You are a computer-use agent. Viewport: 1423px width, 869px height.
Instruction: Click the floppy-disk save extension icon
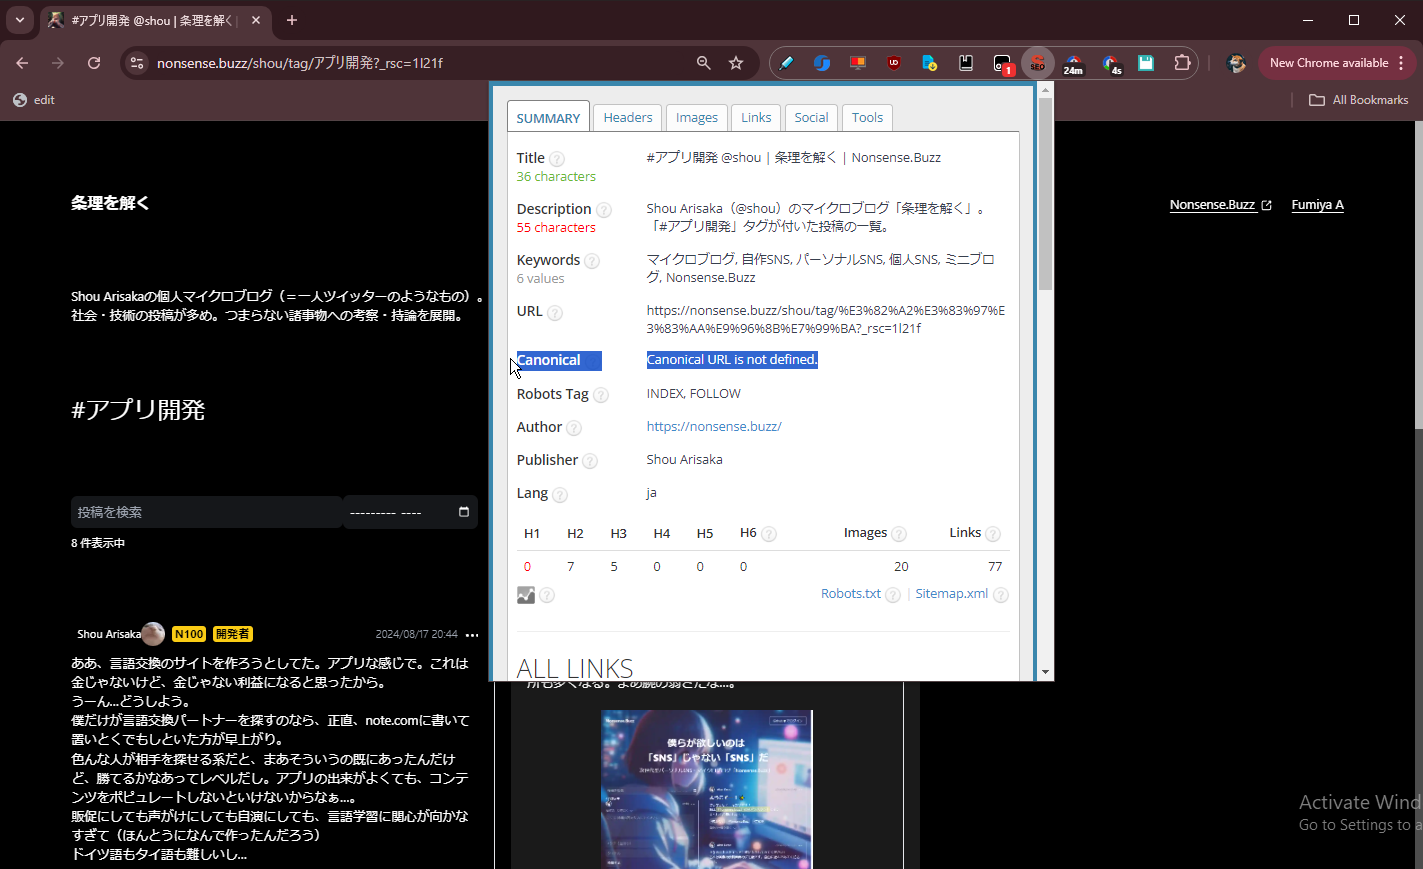pos(1146,62)
